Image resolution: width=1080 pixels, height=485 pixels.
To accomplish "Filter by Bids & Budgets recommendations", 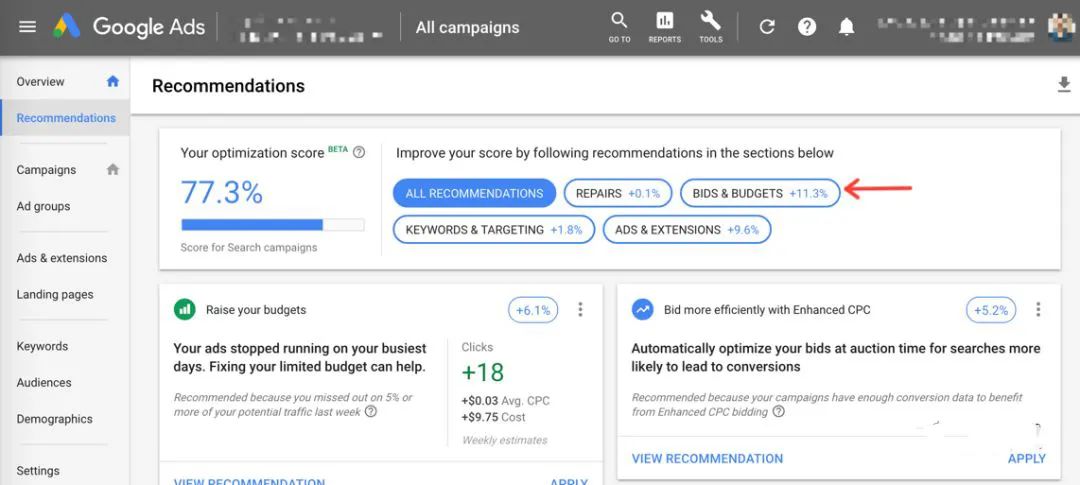I will click(759, 193).
